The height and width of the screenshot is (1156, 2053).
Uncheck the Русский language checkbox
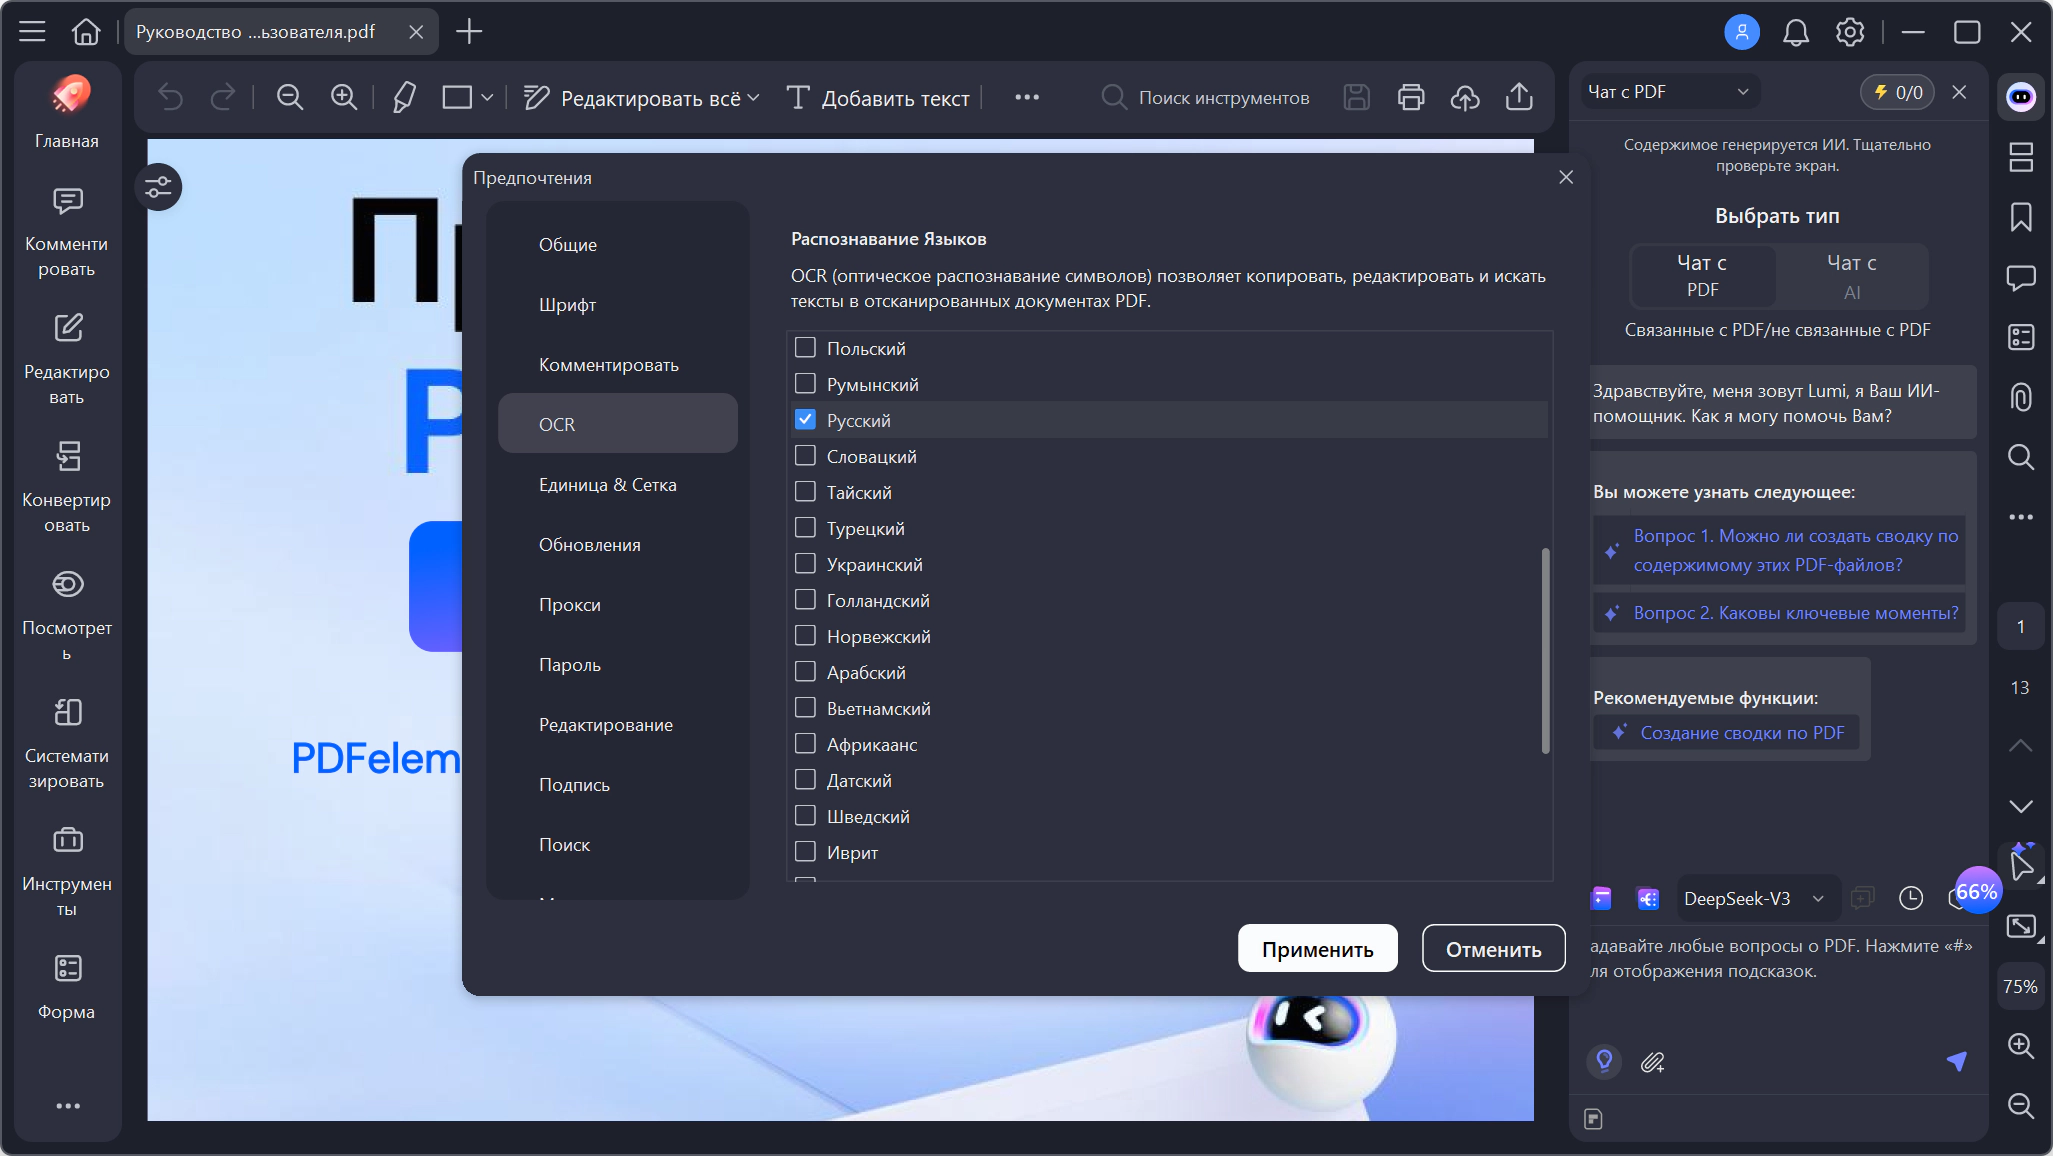pyautogui.click(x=805, y=420)
